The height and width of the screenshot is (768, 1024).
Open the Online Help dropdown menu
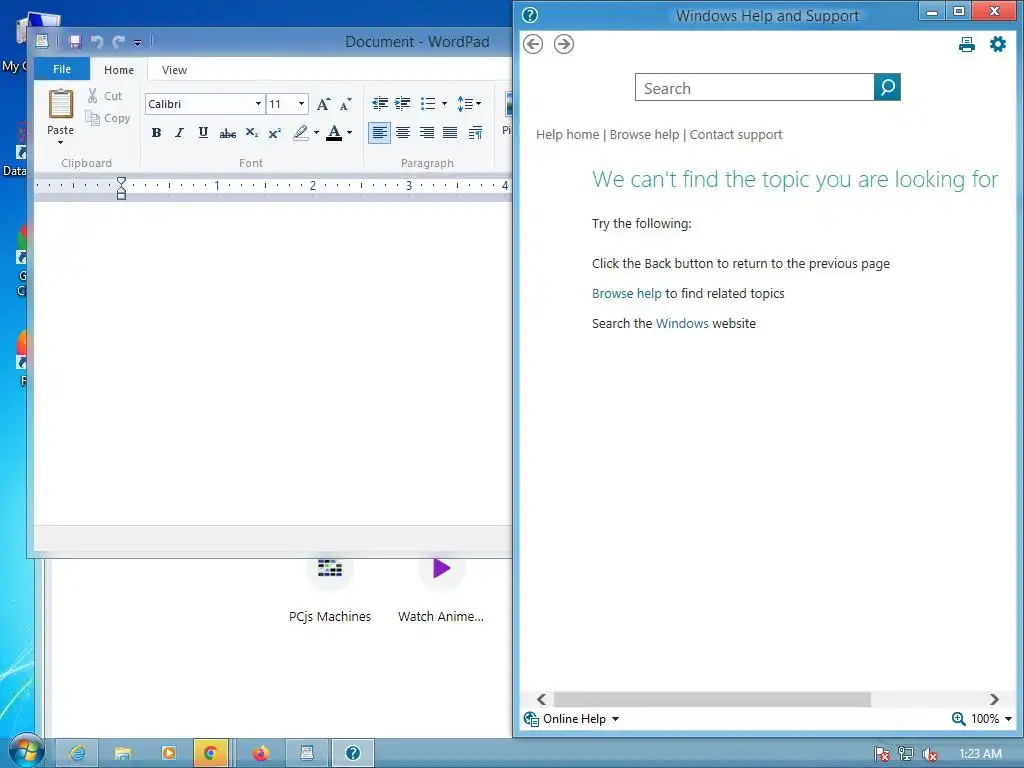point(571,719)
